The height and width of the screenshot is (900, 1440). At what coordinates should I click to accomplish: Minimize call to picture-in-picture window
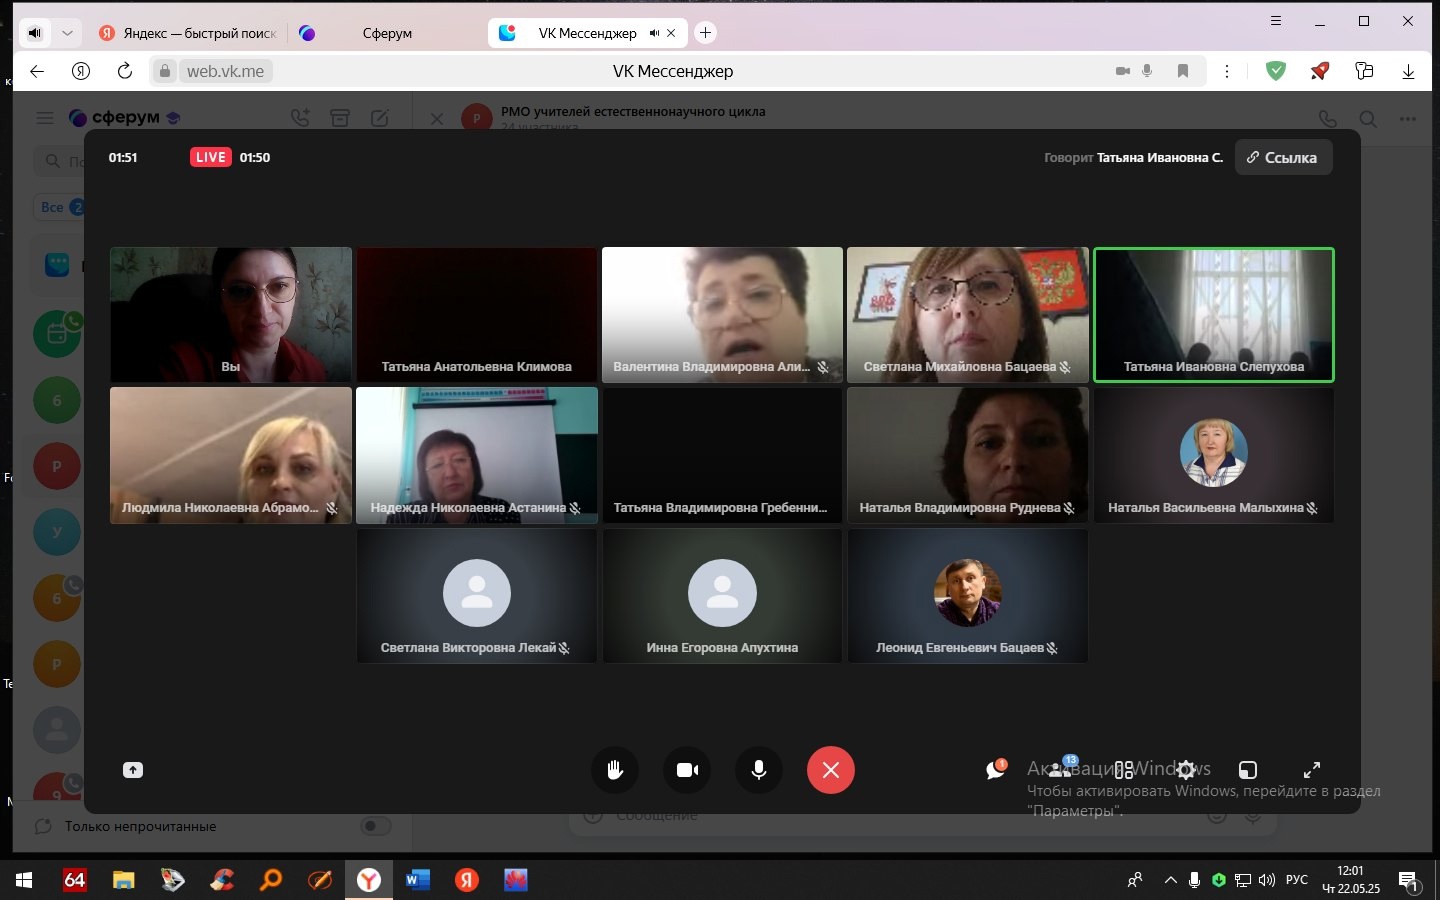[x=1248, y=770]
